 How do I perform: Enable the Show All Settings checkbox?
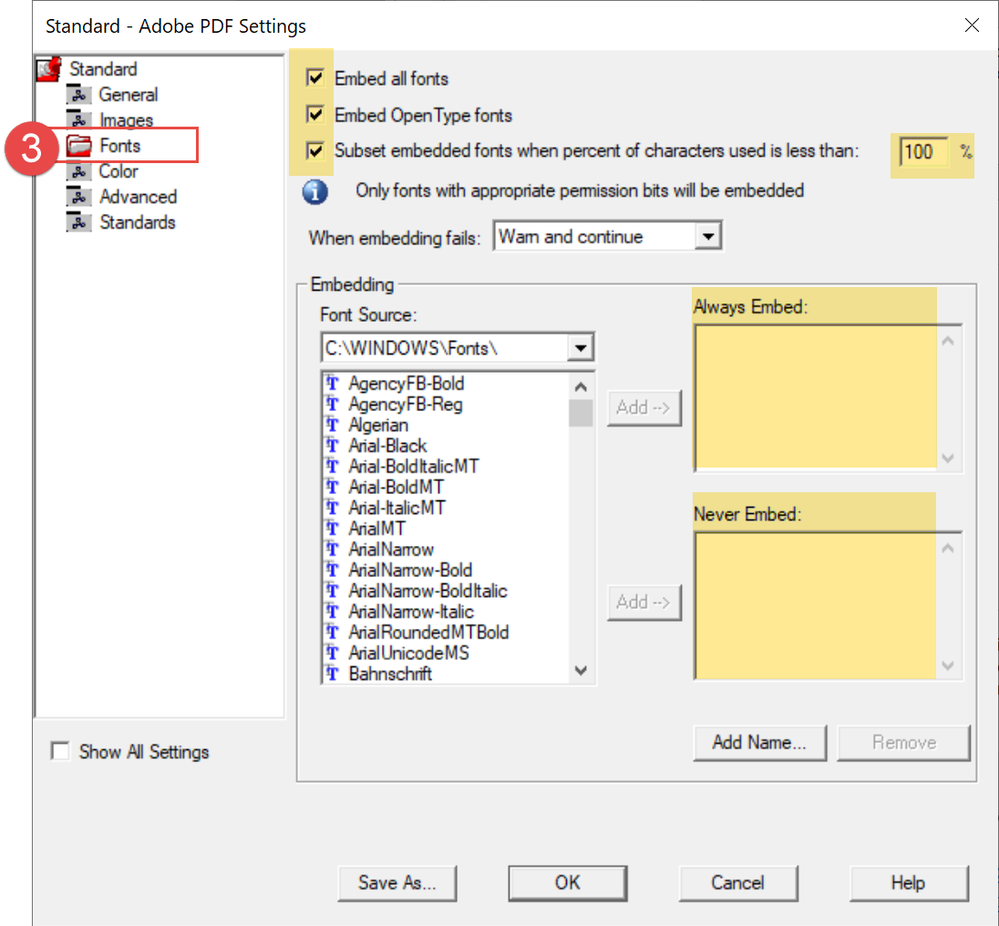pos(60,751)
